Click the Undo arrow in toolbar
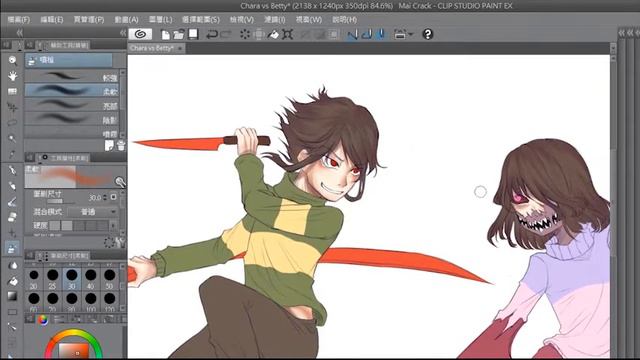640x360 pixels. (x=211, y=35)
